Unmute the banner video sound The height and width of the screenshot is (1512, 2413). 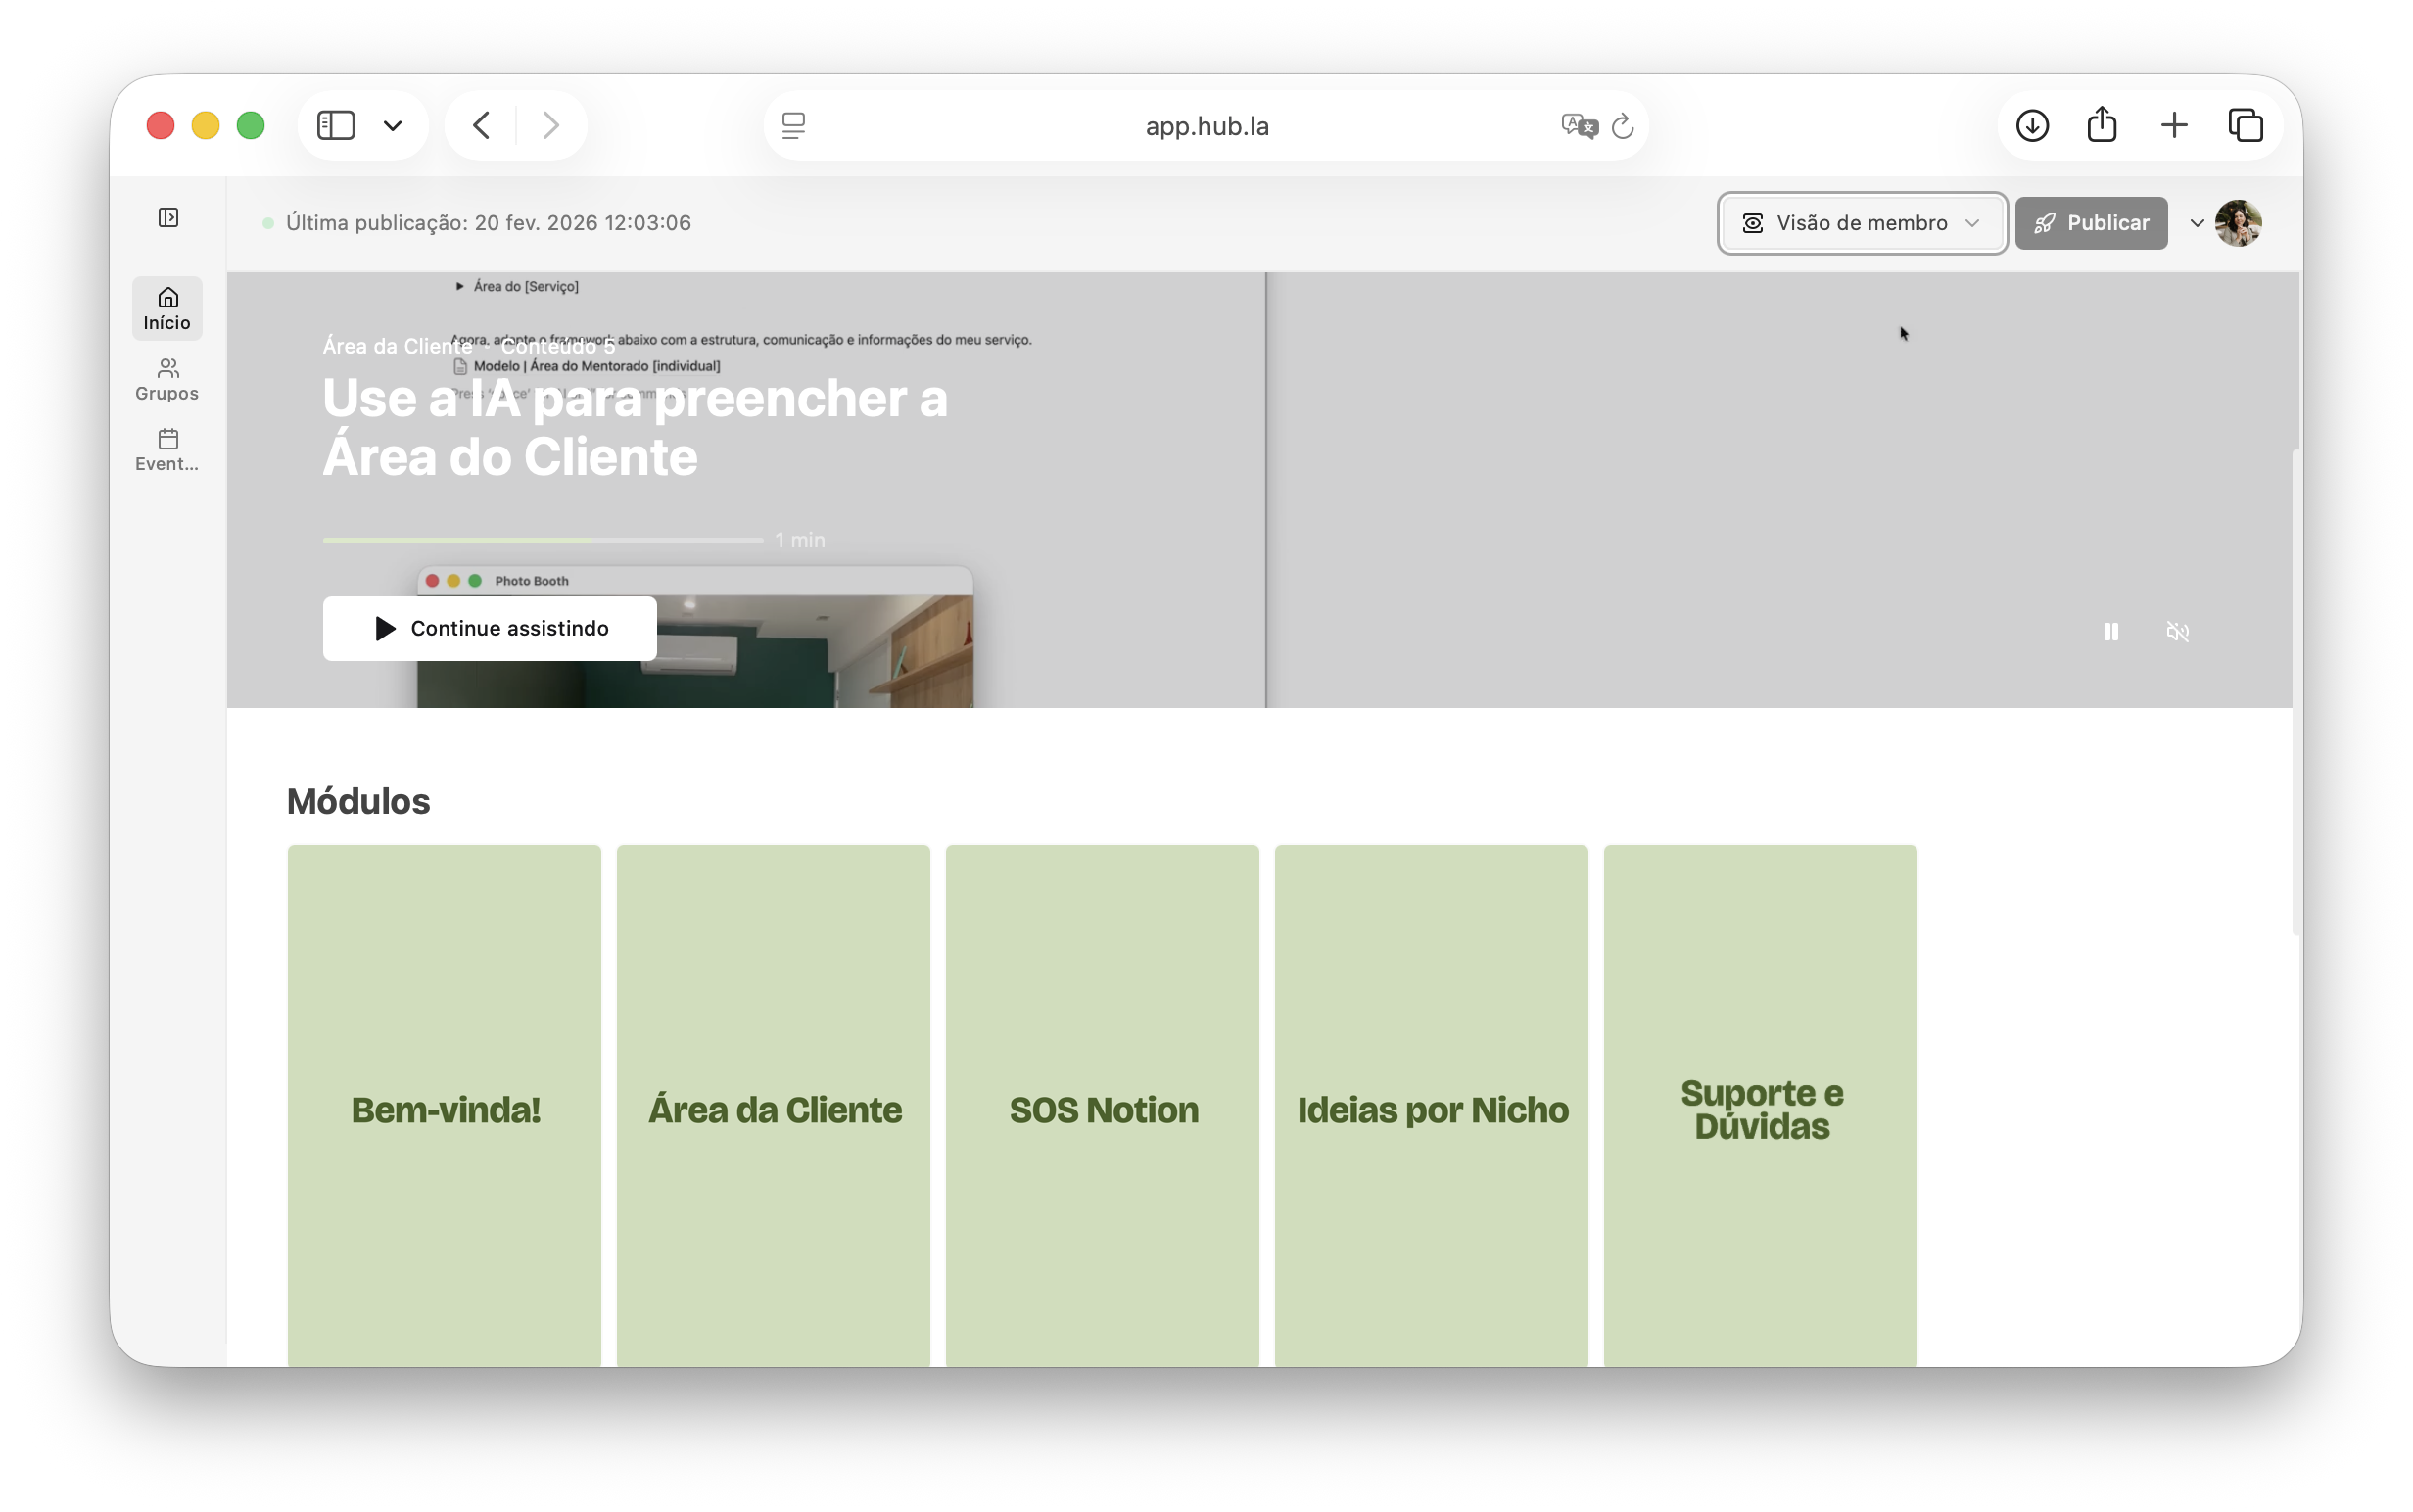pyautogui.click(x=2177, y=632)
